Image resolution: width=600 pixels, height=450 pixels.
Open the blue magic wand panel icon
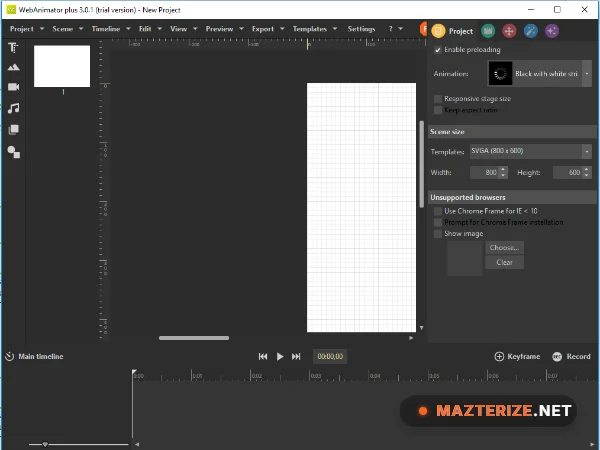(x=530, y=31)
